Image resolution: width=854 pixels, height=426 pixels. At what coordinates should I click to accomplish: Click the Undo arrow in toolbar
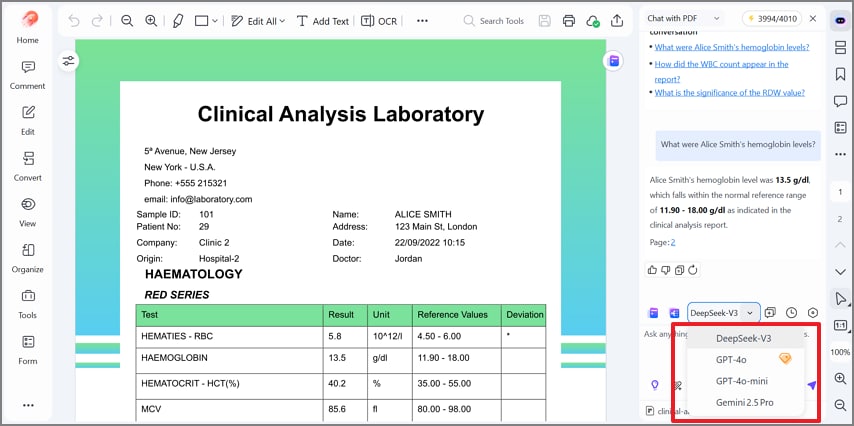[74, 21]
